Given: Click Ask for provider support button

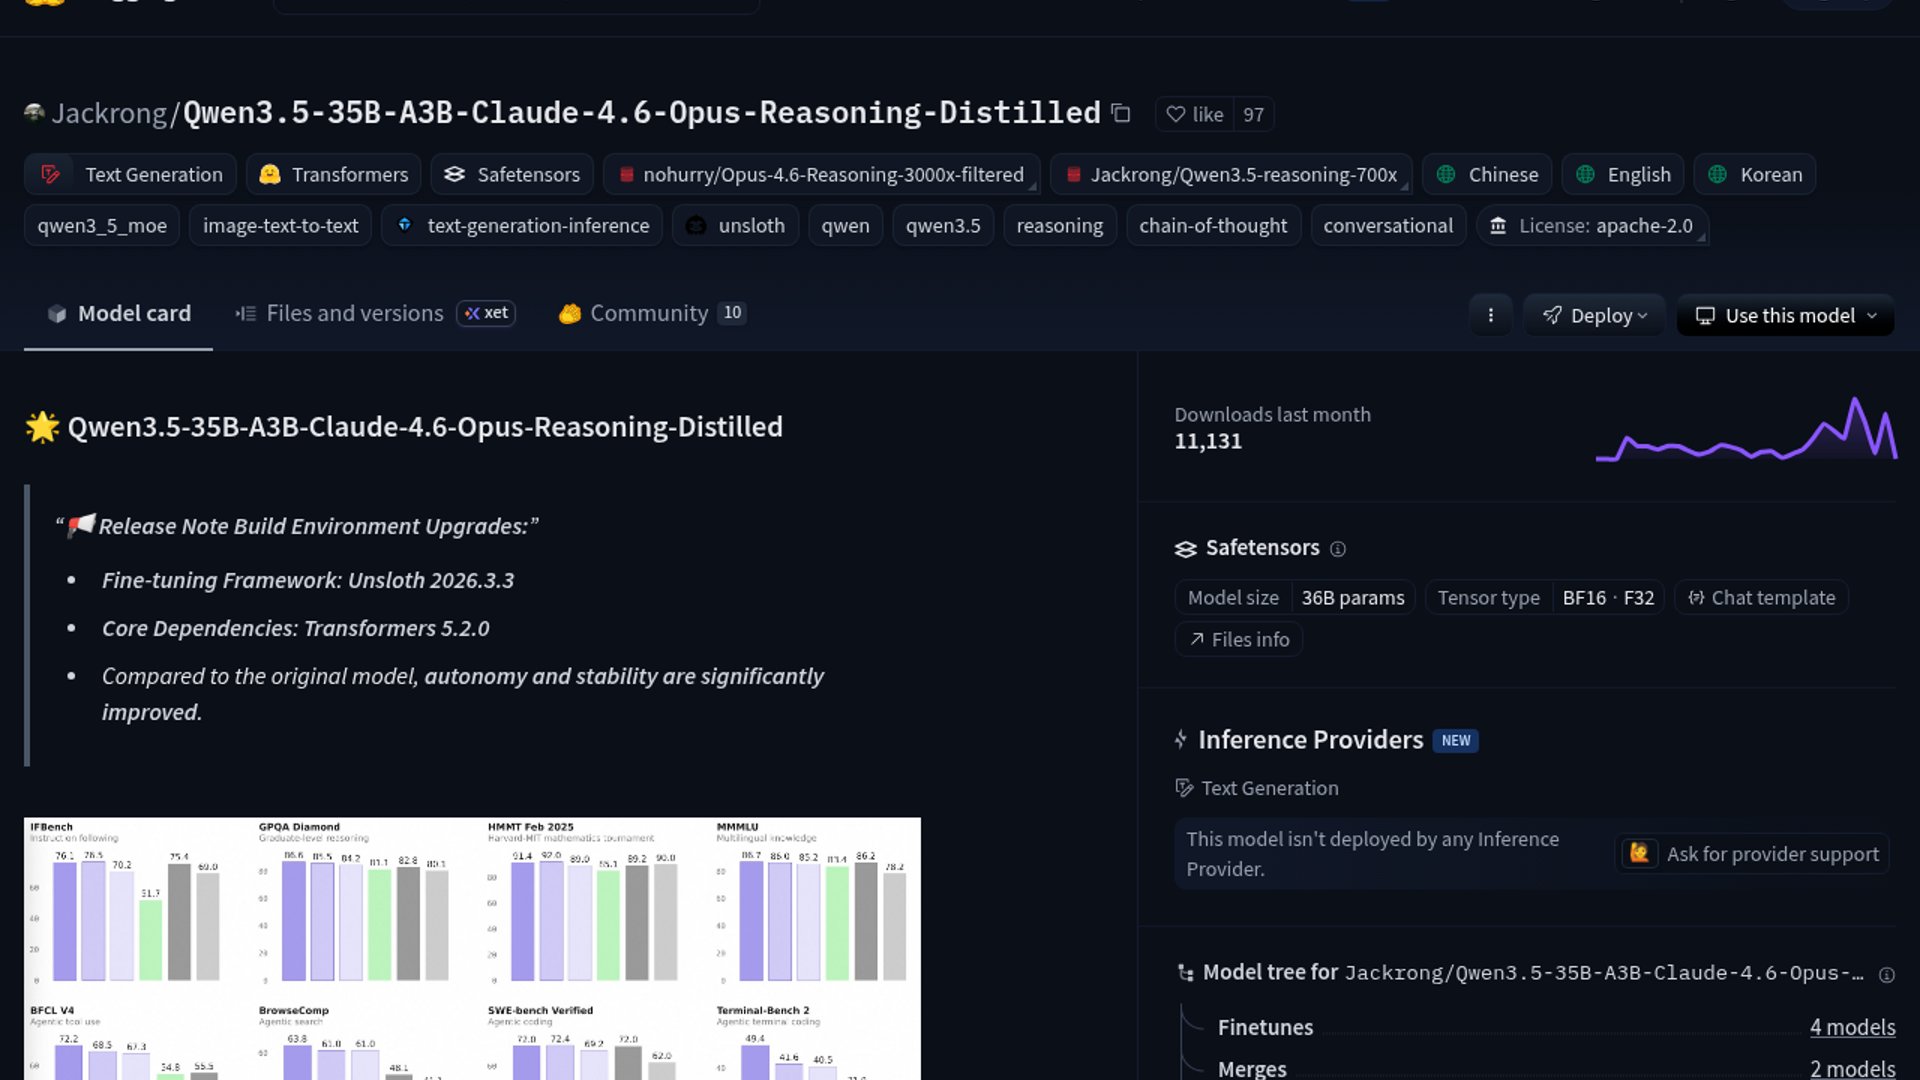Looking at the screenshot, I should tap(1752, 854).
